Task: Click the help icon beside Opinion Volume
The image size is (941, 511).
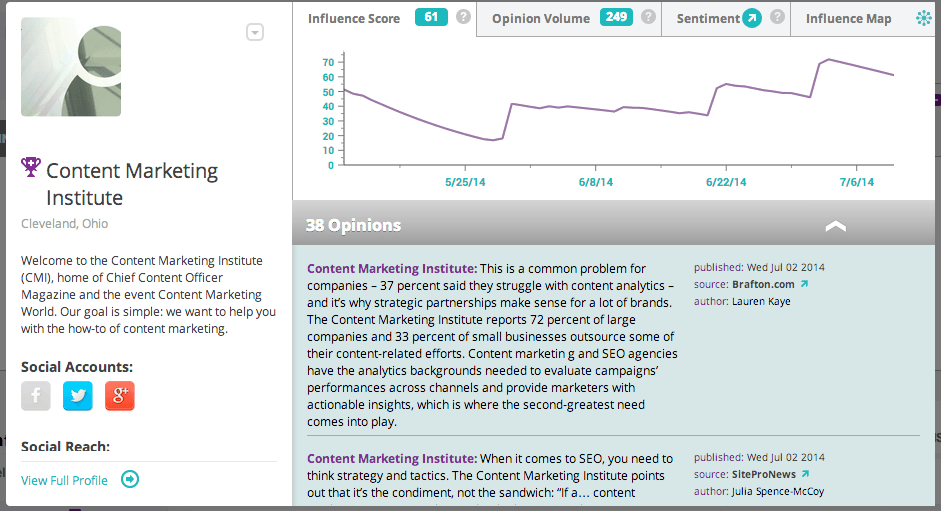Action: click(648, 18)
